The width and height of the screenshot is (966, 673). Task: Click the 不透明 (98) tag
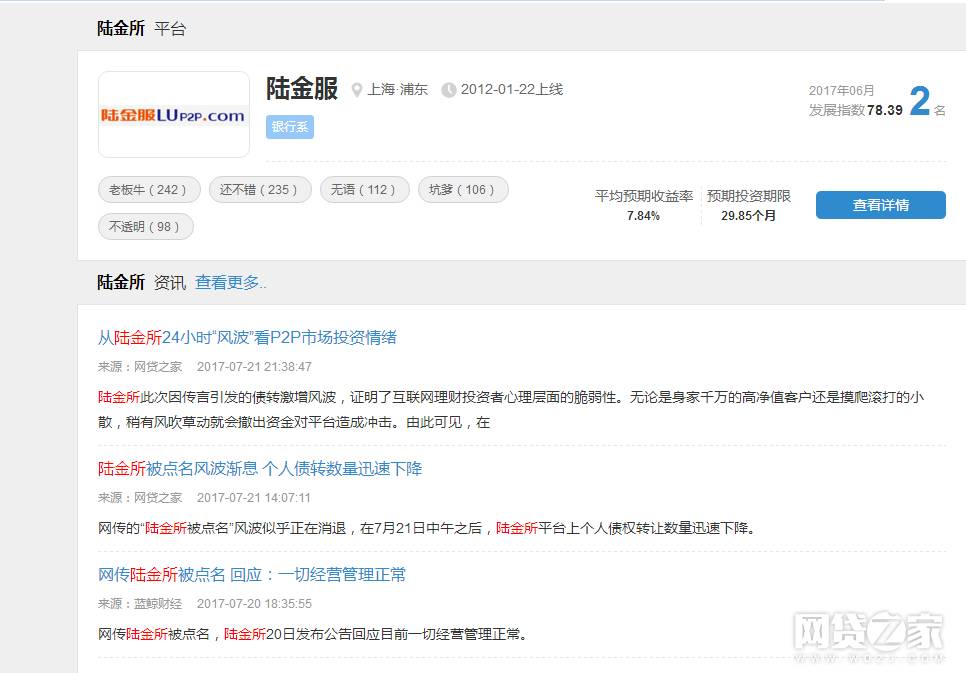(x=146, y=227)
